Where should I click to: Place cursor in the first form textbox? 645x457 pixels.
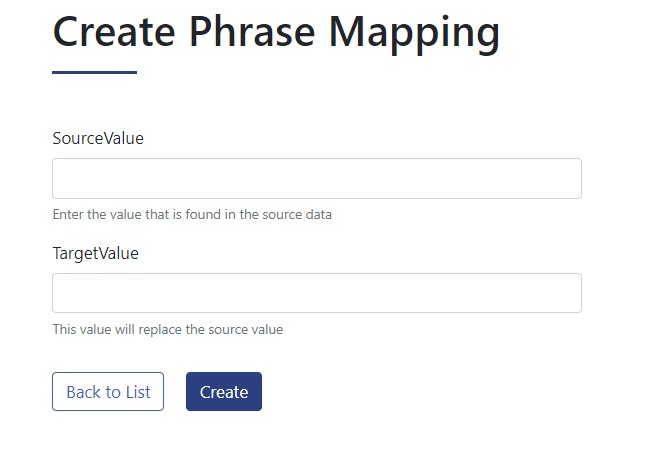[x=316, y=178]
